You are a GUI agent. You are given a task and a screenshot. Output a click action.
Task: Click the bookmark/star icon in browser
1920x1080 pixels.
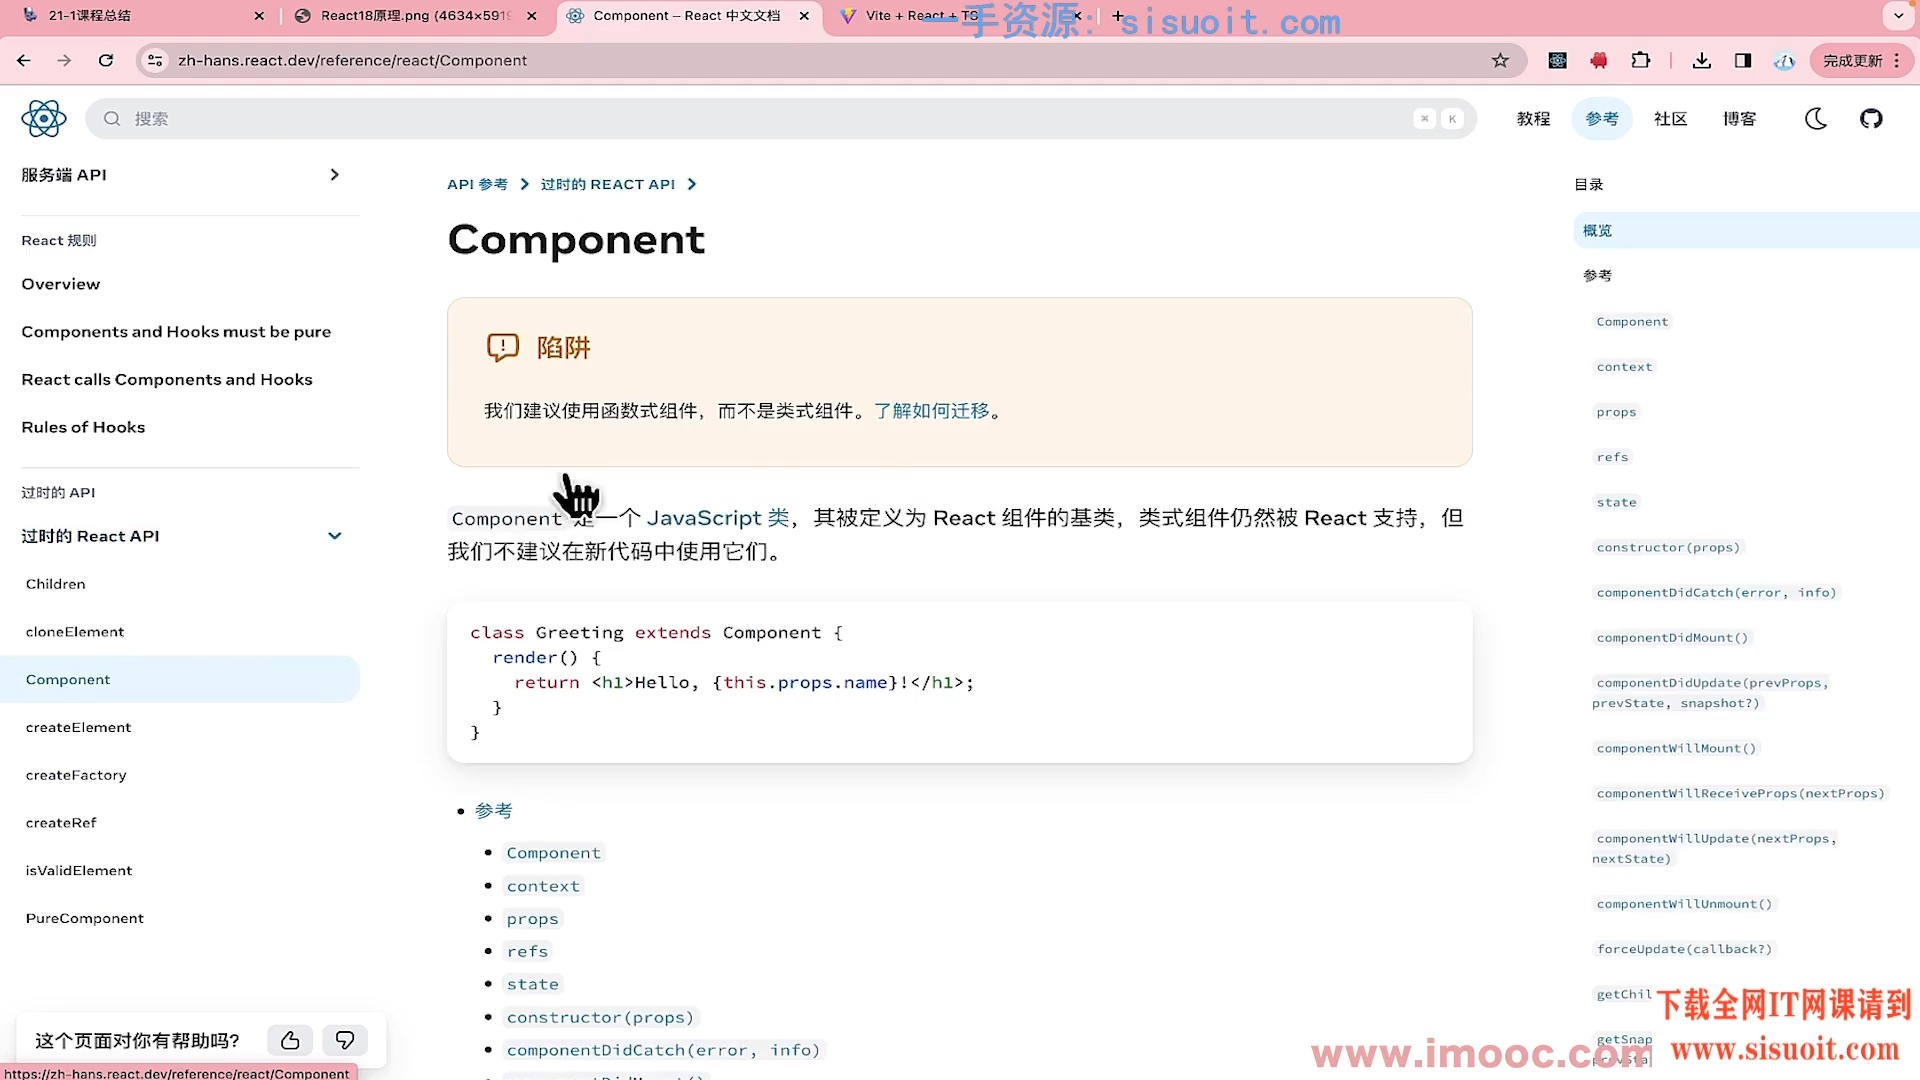point(1502,61)
